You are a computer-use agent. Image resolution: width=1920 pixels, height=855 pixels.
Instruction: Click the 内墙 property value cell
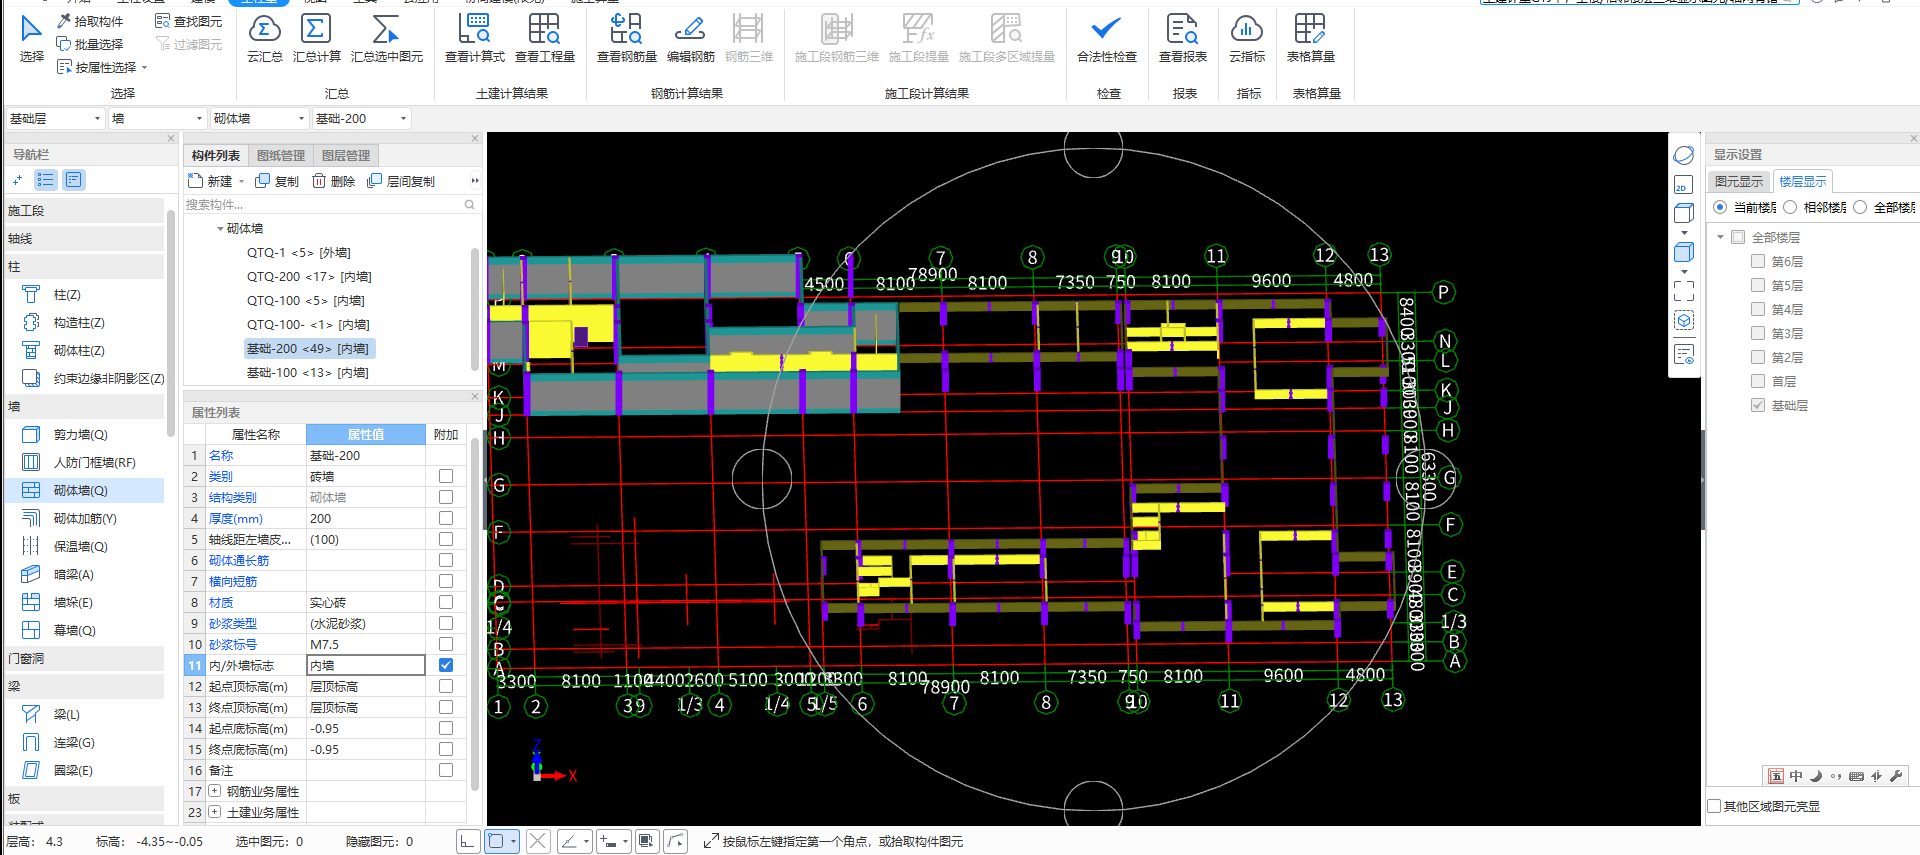[x=365, y=665]
